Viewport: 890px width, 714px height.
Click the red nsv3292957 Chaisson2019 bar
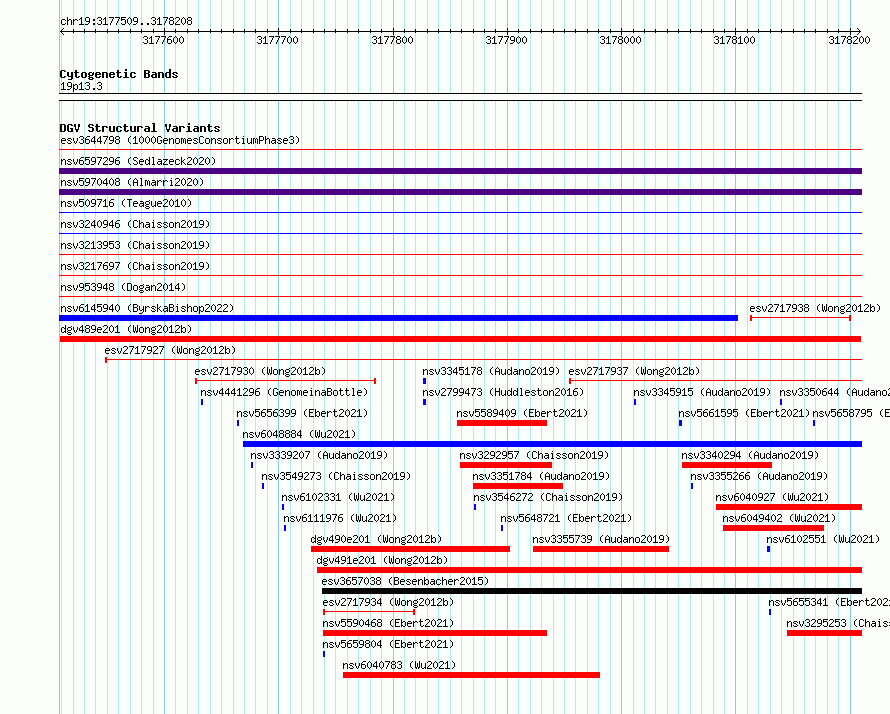(x=505, y=465)
